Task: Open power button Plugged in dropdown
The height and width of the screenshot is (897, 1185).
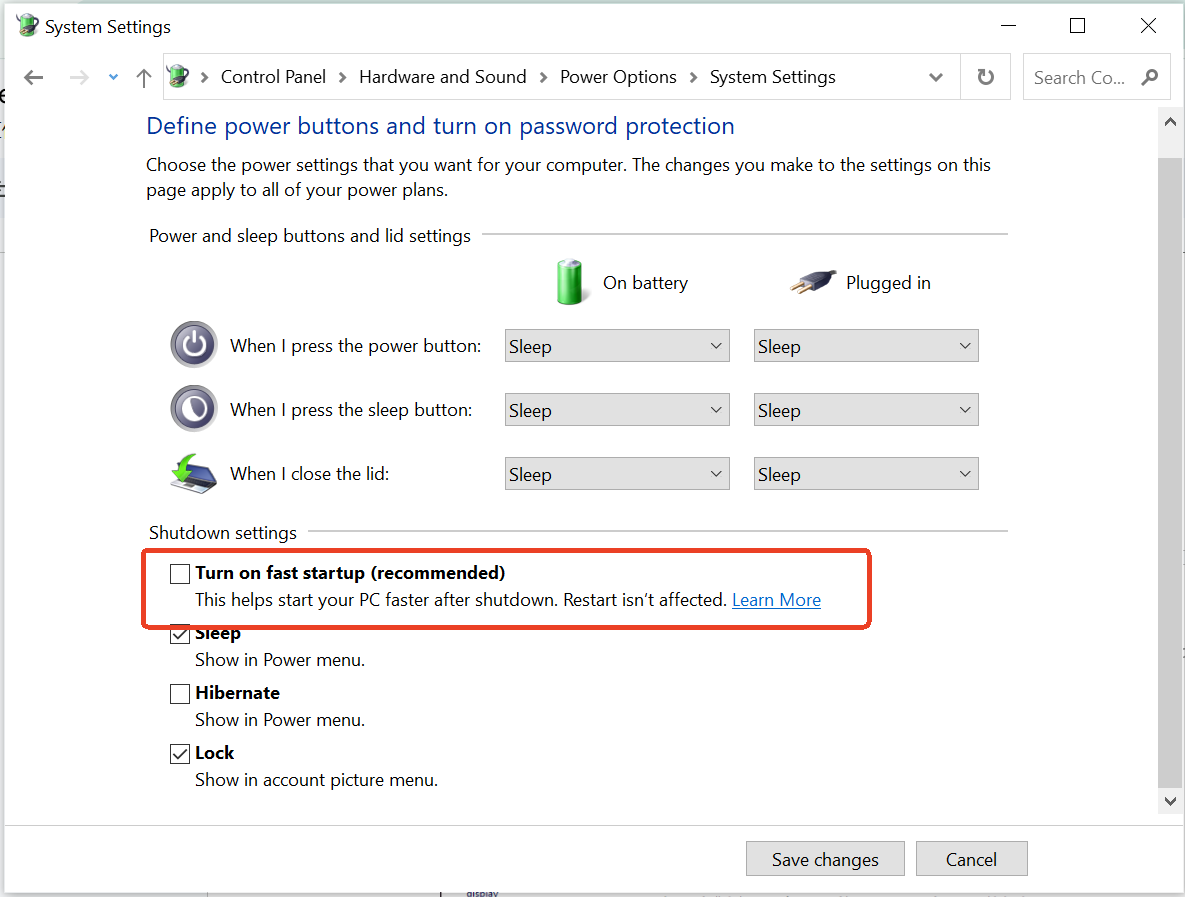Action: 865,345
